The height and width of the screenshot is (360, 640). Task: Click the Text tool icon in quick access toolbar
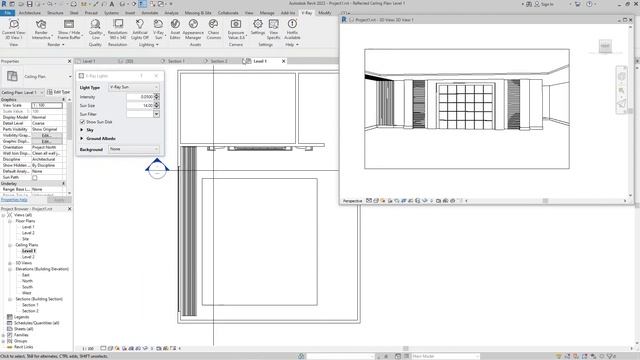click(x=112, y=4)
